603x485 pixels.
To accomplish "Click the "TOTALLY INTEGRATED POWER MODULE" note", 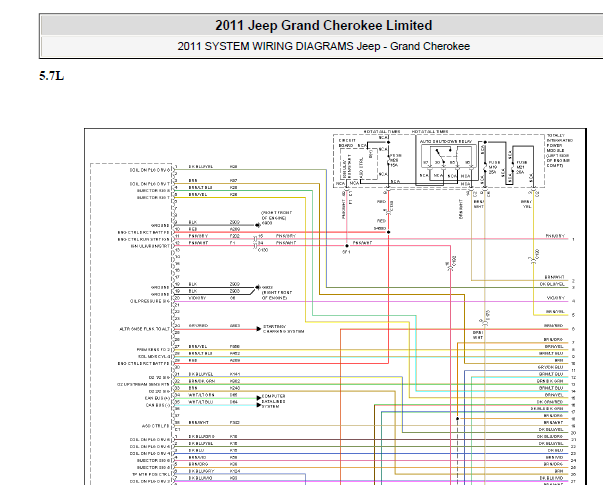I will pos(560,150).
